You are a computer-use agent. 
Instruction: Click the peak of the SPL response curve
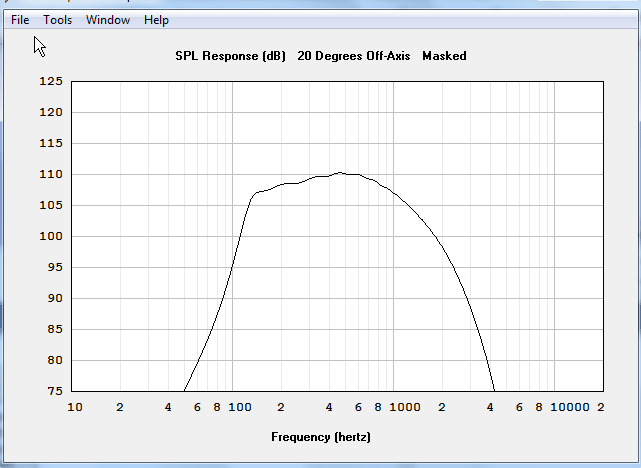[340, 172]
